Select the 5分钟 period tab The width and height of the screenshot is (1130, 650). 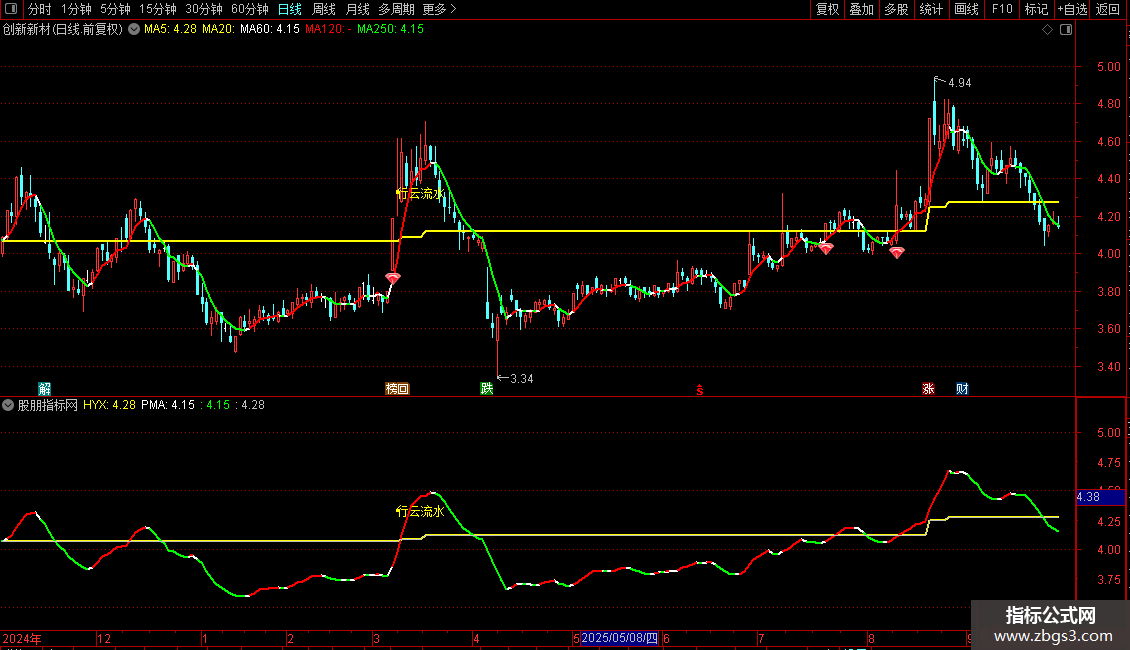tap(115, 9)
